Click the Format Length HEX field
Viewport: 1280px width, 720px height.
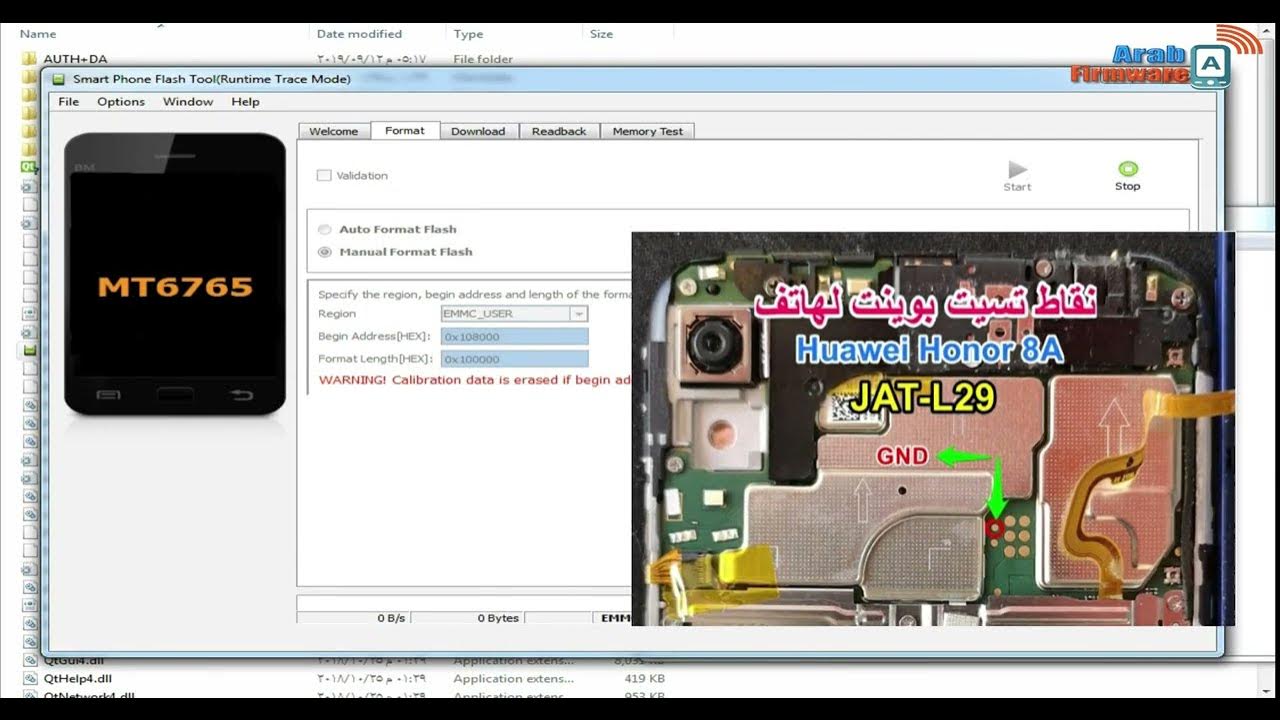[x=515, y=359]
